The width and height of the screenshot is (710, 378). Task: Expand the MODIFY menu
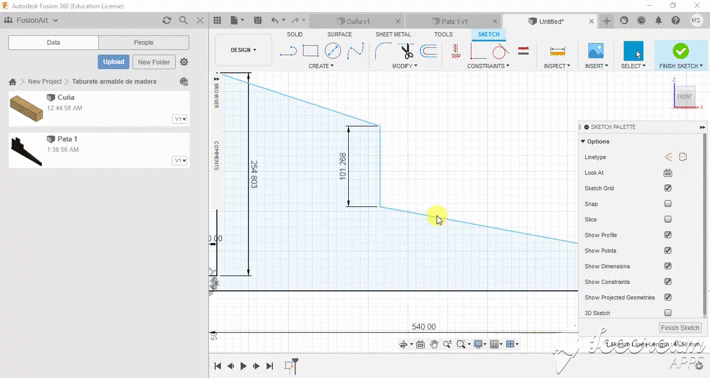pyautogui.click(x=404, y=66)
